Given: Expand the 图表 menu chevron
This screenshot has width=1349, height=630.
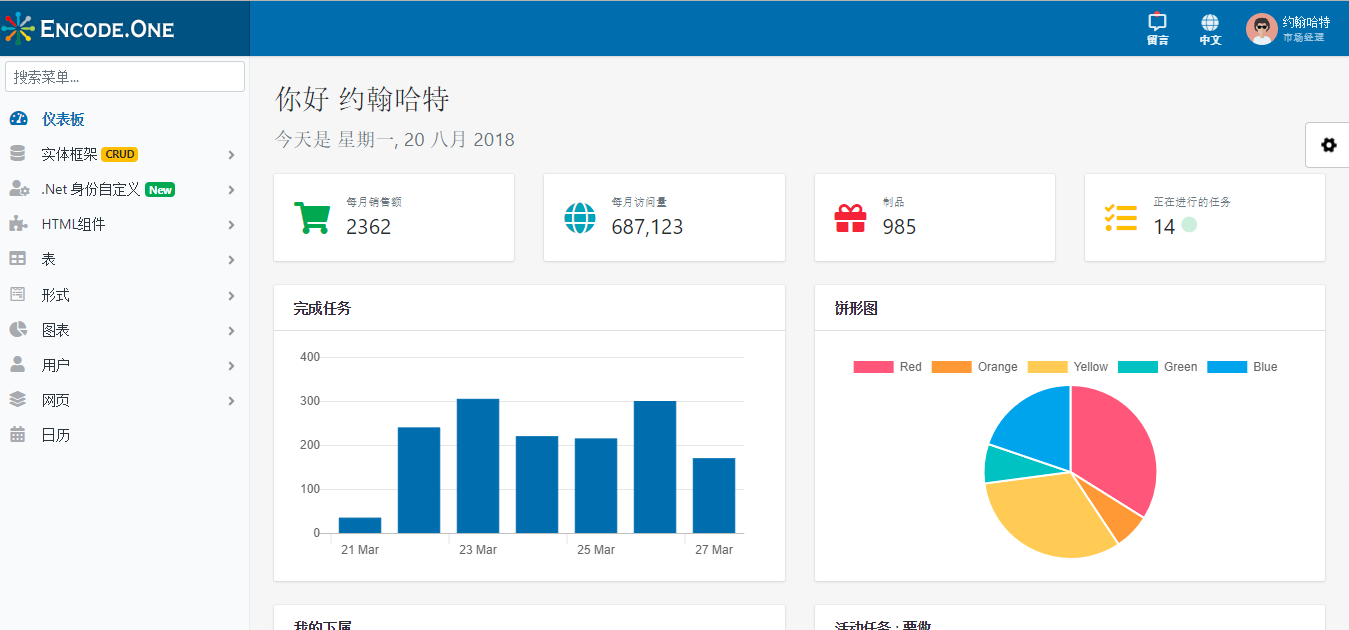Looking at the screenshot, I should point(231,331).
